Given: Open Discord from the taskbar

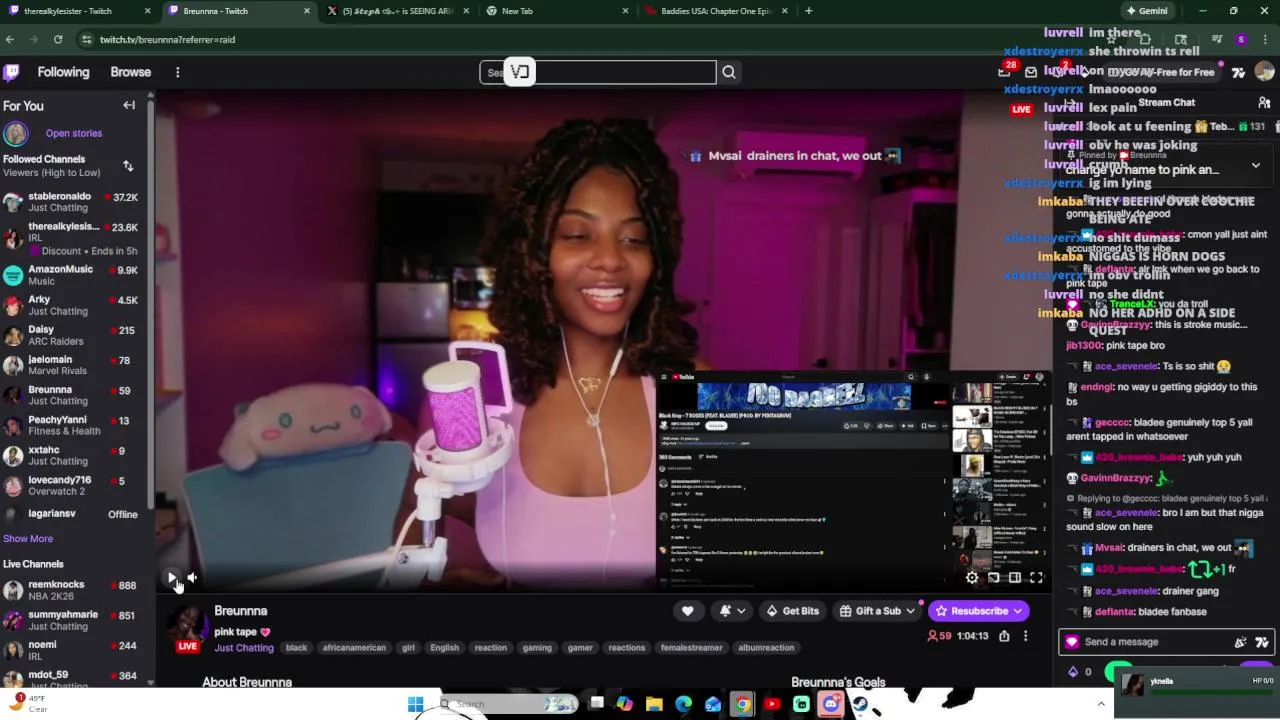Looking at the screenshot, I should click(830, 704).
